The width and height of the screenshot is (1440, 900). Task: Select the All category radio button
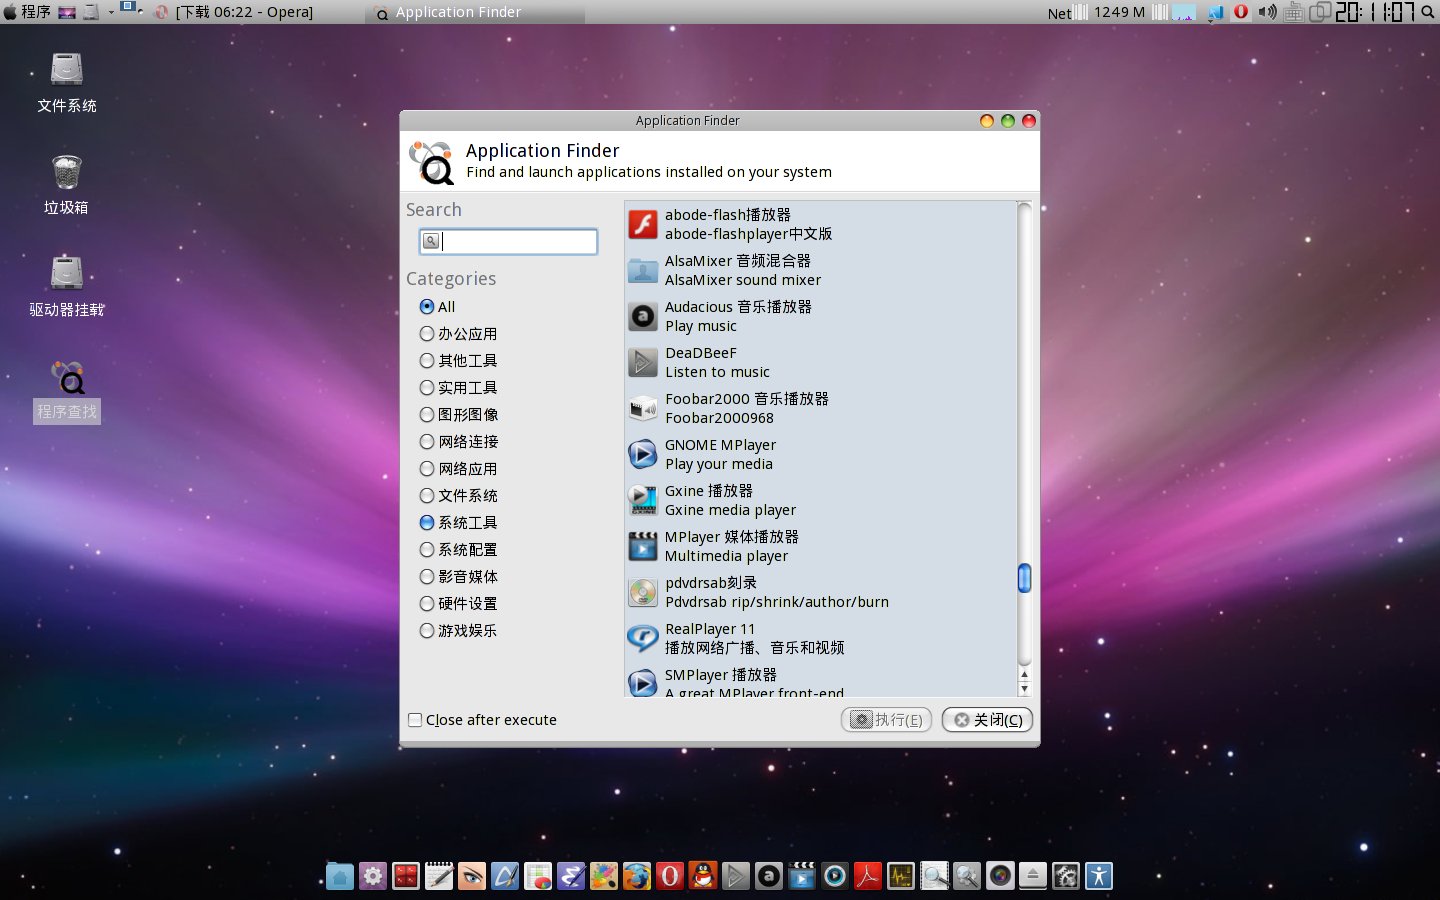click(427, 307)
